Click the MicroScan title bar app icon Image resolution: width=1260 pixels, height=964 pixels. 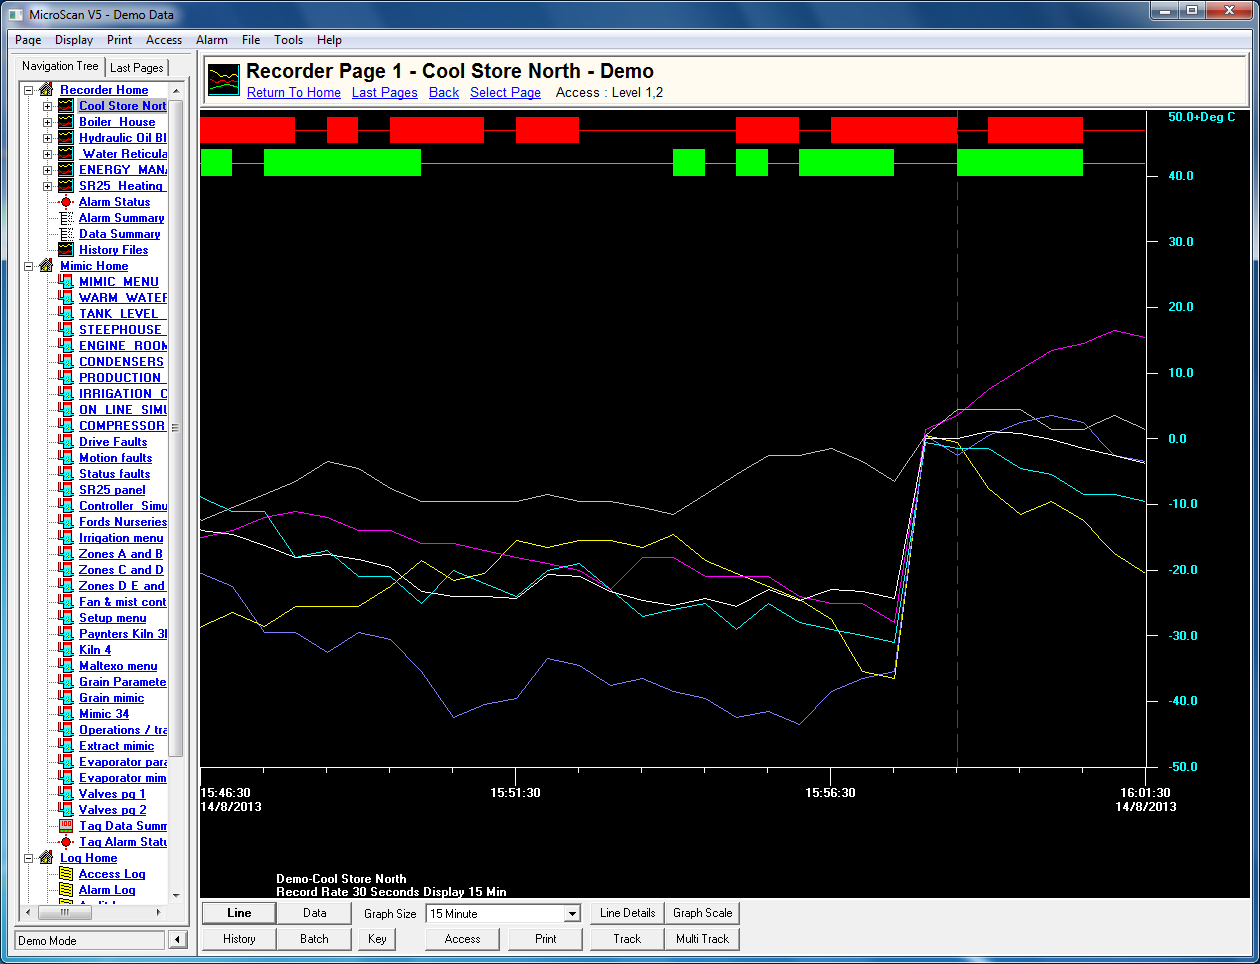(x=15, y=15)
